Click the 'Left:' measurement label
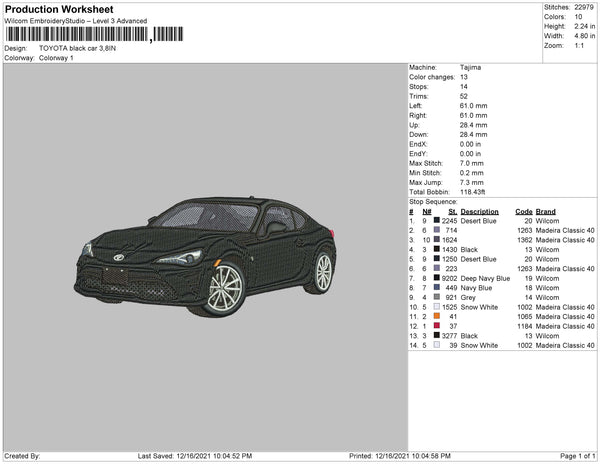The image size is (600, 464). pos(415,106)
